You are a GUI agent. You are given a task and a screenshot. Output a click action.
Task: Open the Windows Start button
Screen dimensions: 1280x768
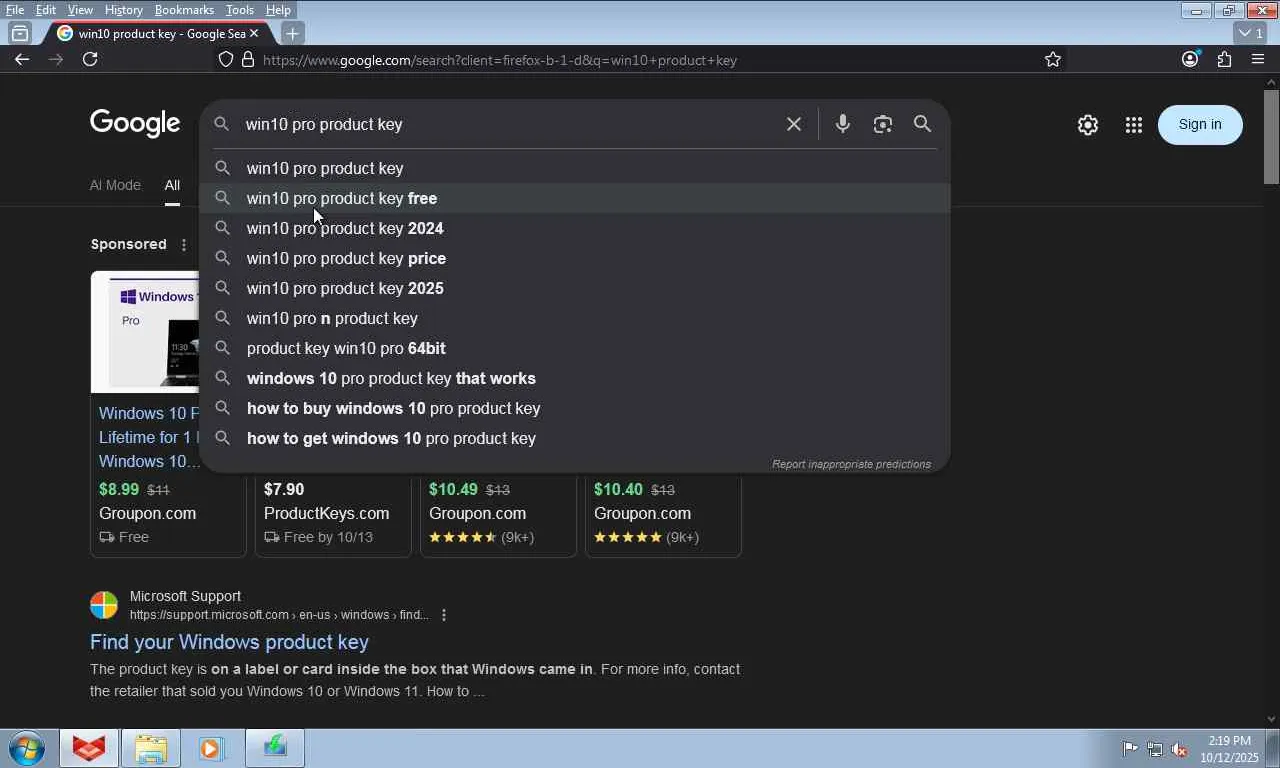click(27, 748)
